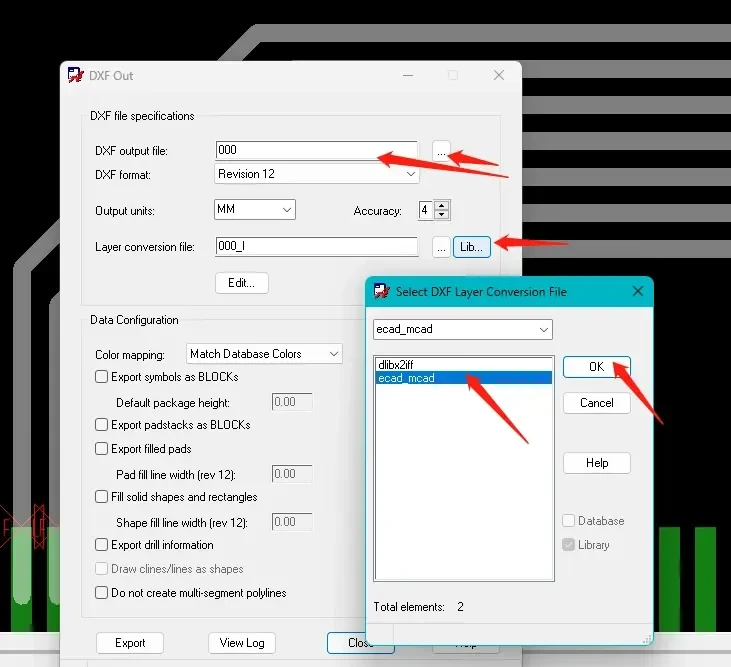Click the DXF Out window title icon
The height and width of the screenshot is (667, 731).
click(76, 75)
